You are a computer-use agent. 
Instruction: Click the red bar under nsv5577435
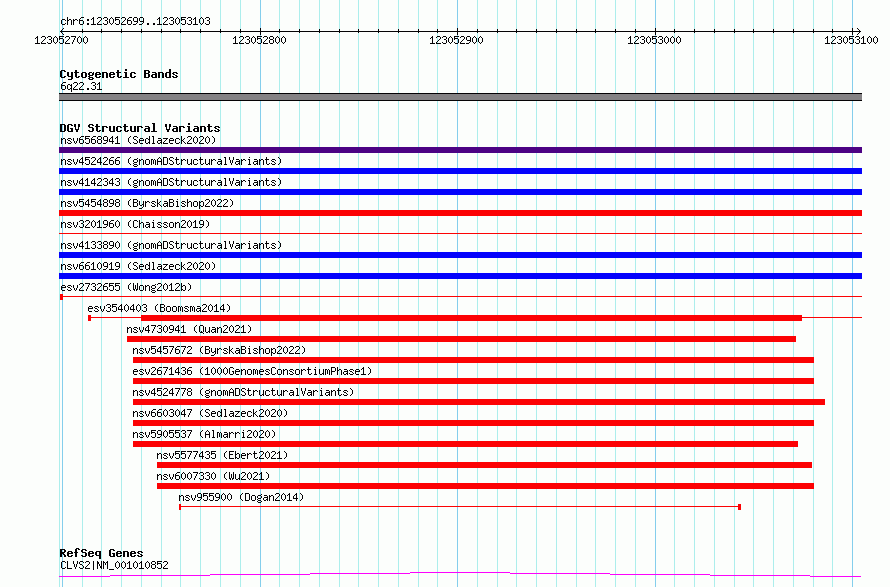(x=484, y=465)
